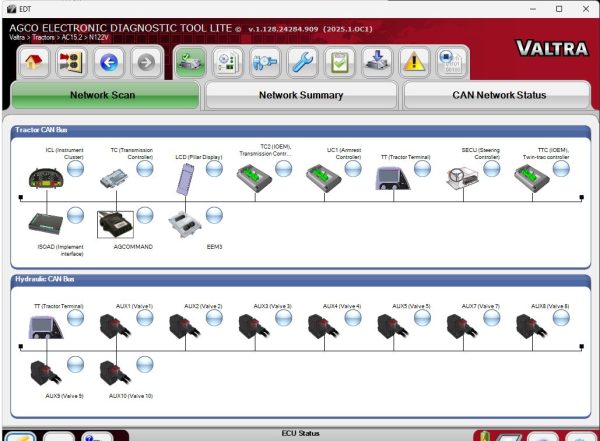Click the TC Transmission Controller status bubble
The width and height of the screenshot is (600, 441).
pyautogui.click(x=145, y=168)
